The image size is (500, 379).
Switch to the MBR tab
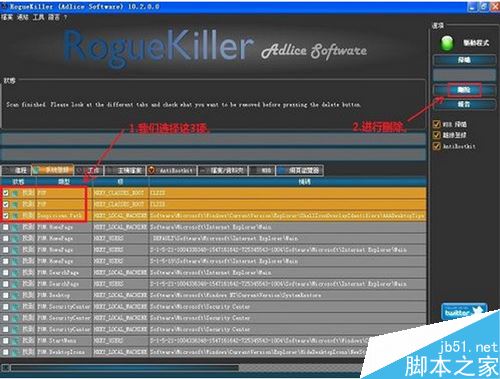pos(262,170)
